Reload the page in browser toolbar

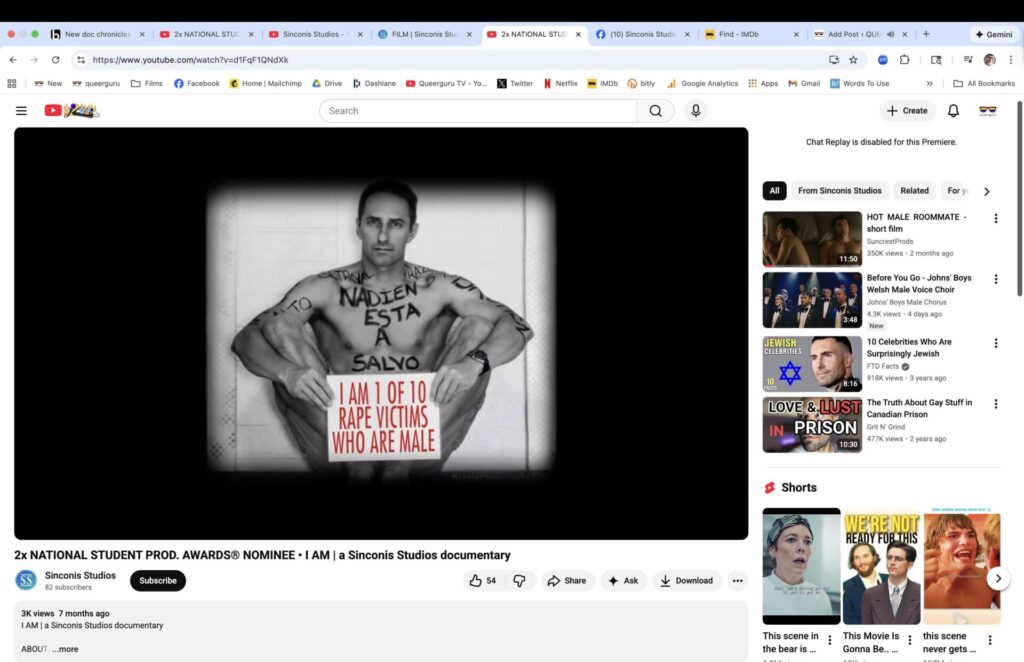(56, 60)
